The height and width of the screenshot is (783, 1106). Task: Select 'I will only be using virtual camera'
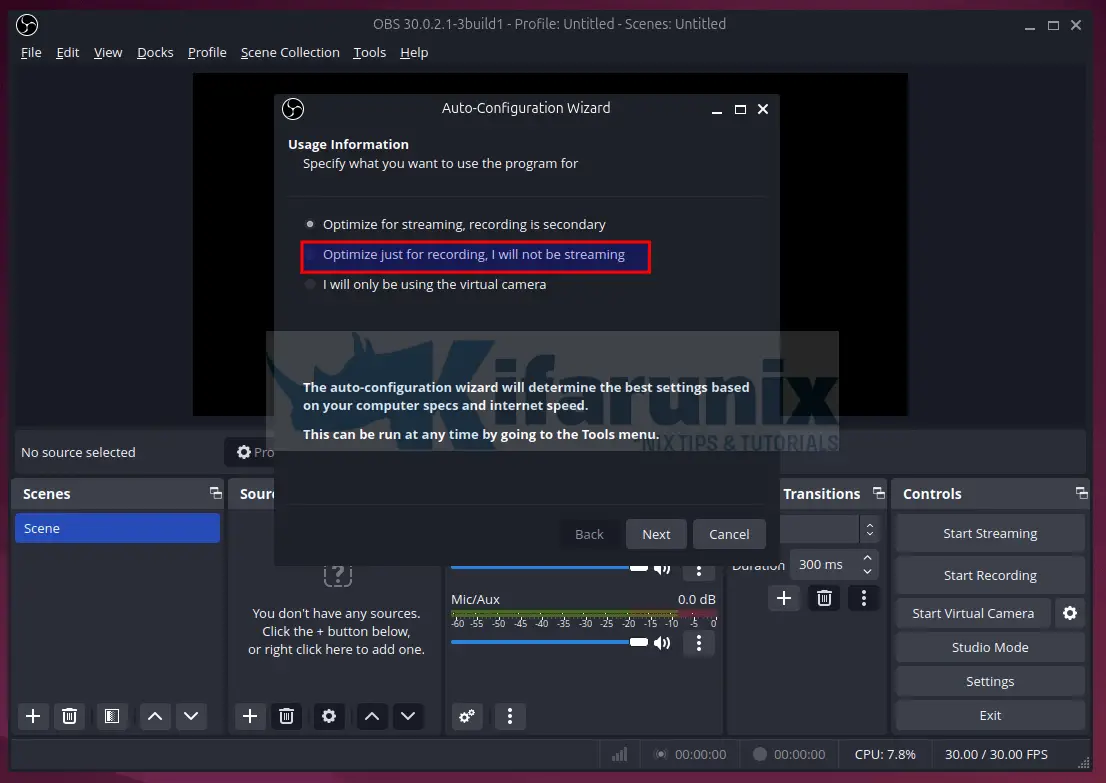[x=310, y=285]
